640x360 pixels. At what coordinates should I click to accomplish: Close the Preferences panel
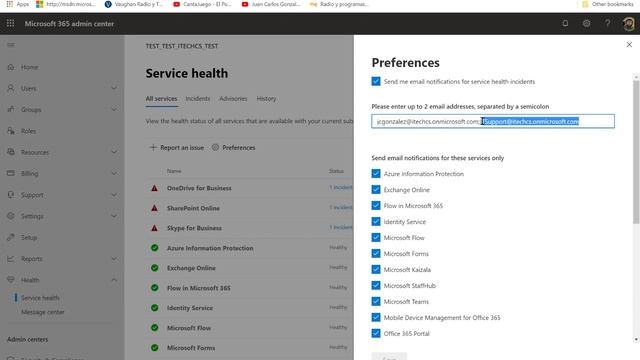pyautogui.click(x=629, y=44)
